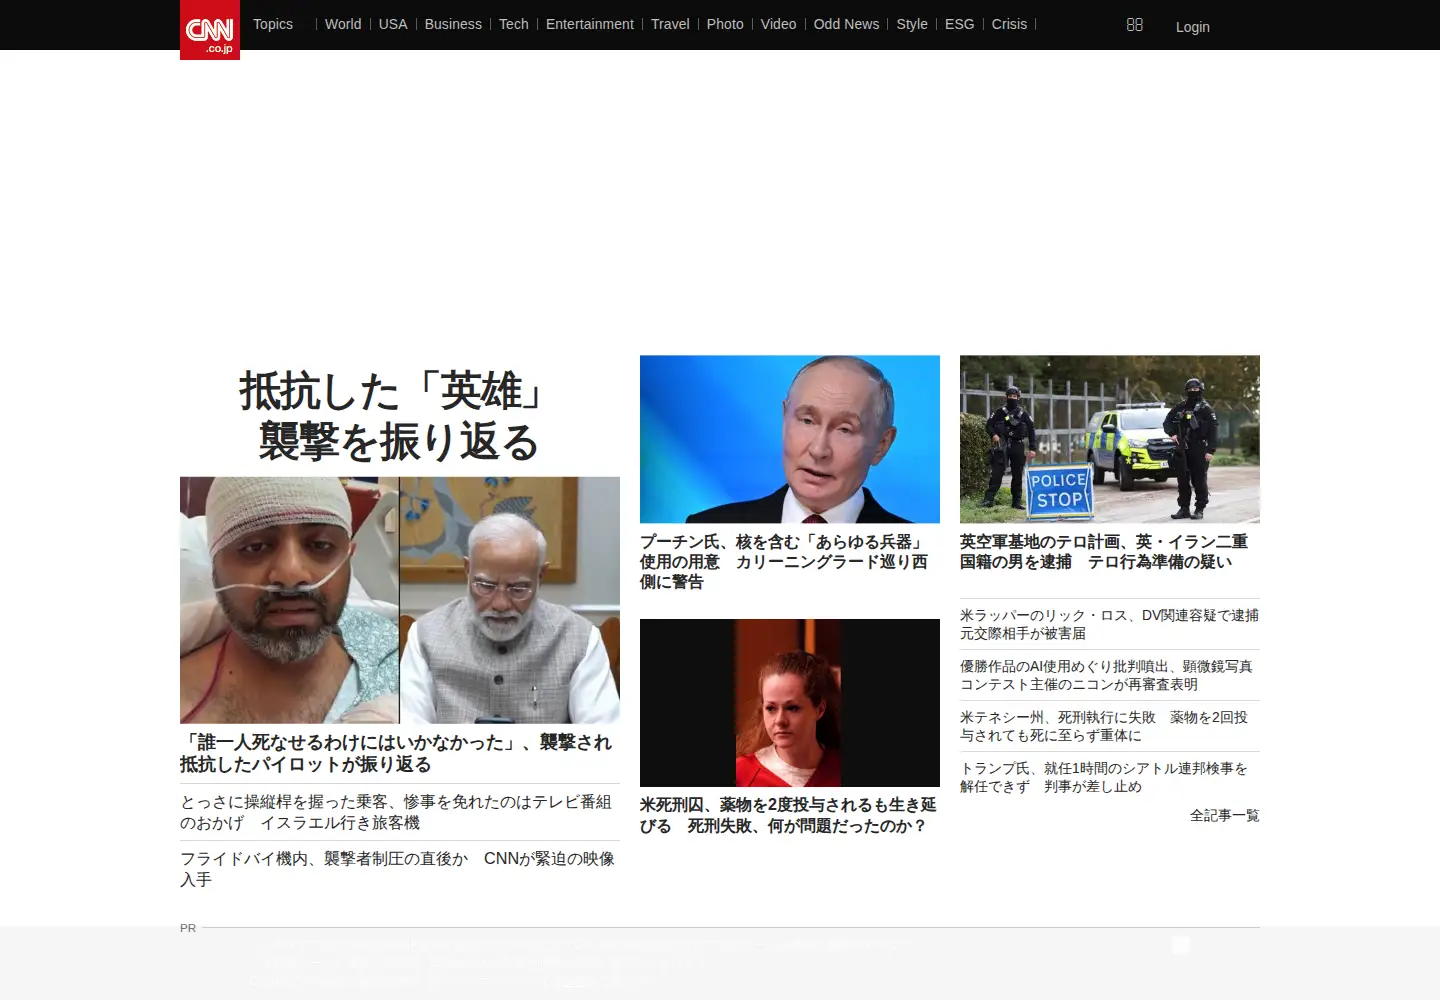Select Odd News in the nav bar
Screen dimensions: 1440x1000
click(x=846, y=24)
